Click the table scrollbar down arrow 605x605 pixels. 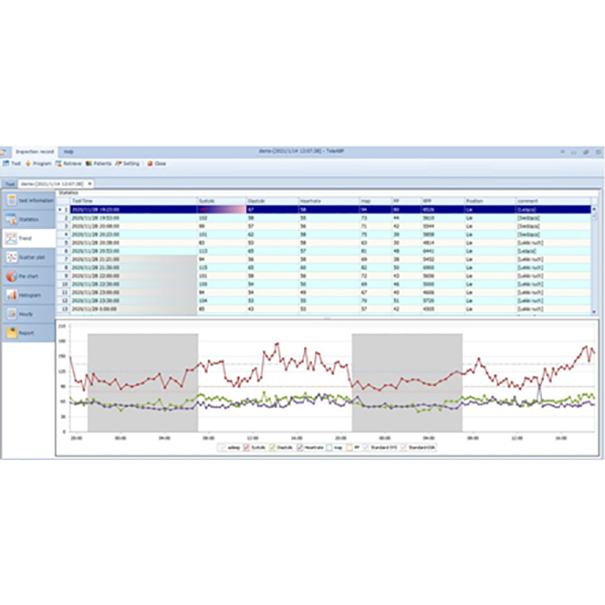click(x=594, y=312)
